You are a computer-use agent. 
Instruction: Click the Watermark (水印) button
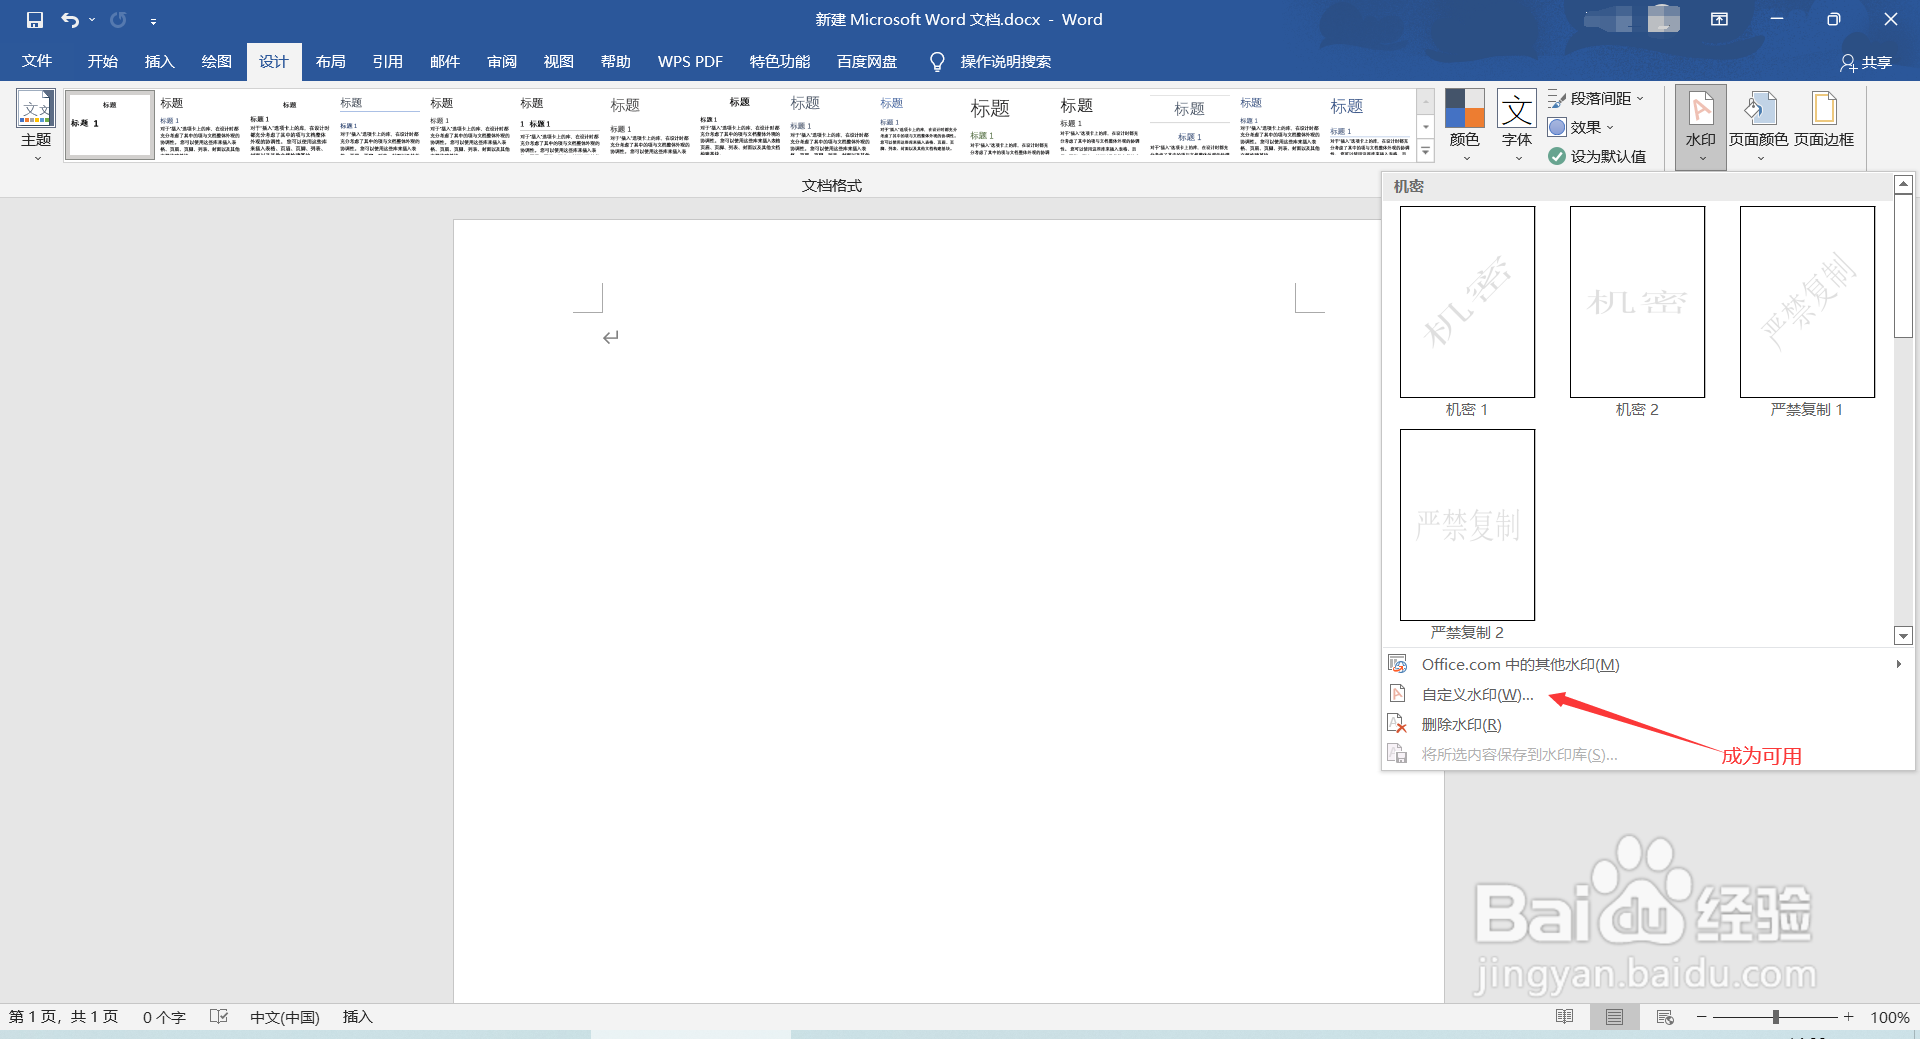[x=1701, y=126]
